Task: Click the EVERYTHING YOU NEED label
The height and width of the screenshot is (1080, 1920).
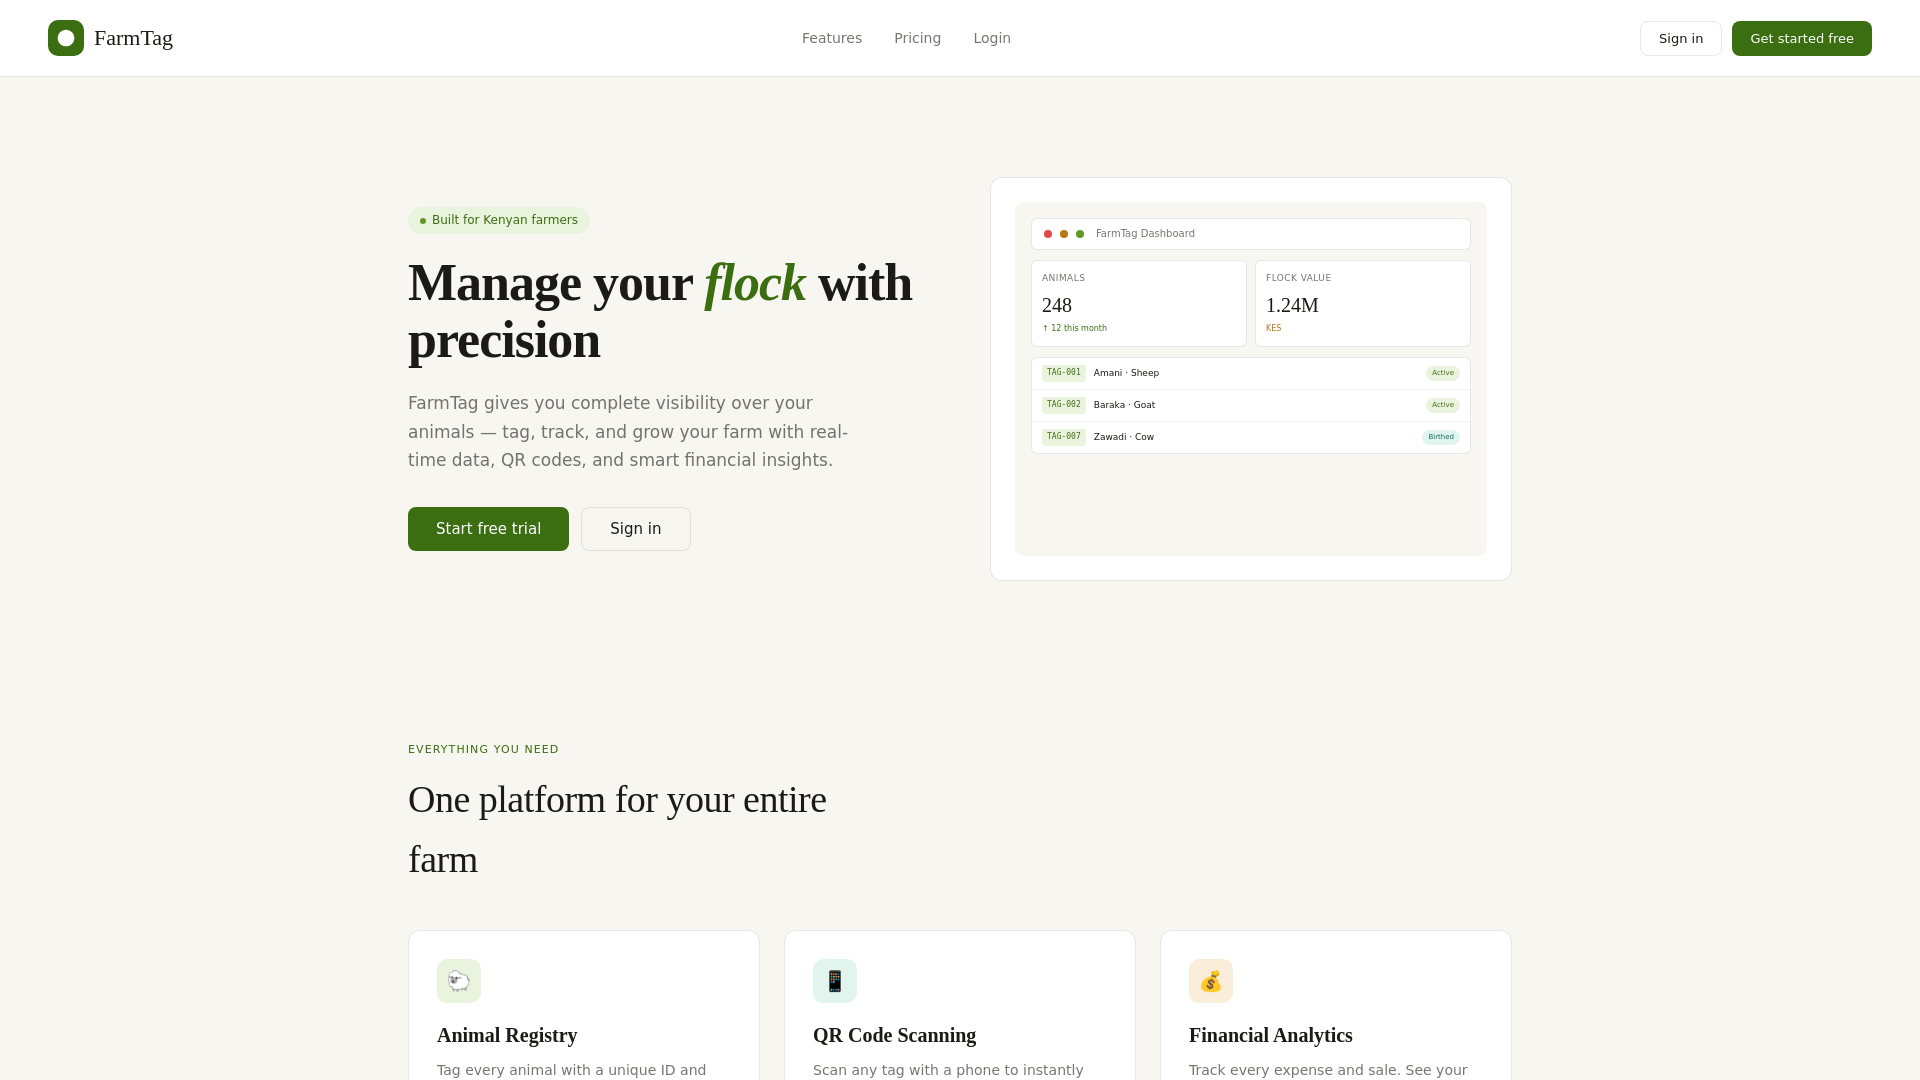Action: [x=483, y=750]
